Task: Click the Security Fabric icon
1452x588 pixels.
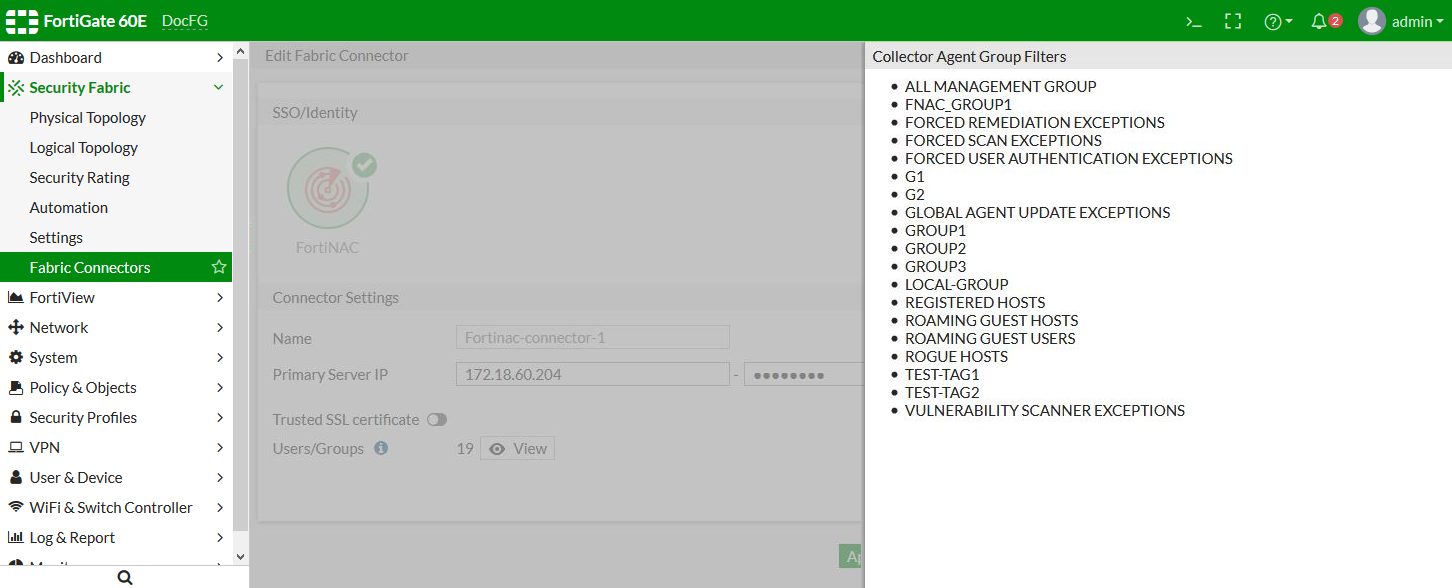Action: pyautogui.click(x=16, y=87)
